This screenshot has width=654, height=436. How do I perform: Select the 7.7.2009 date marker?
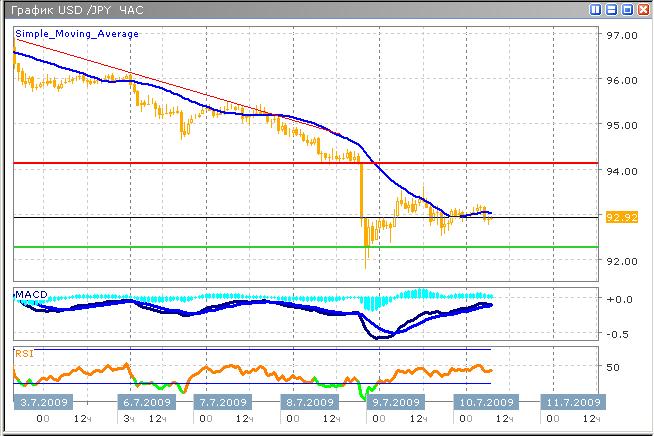click(221, 402)
